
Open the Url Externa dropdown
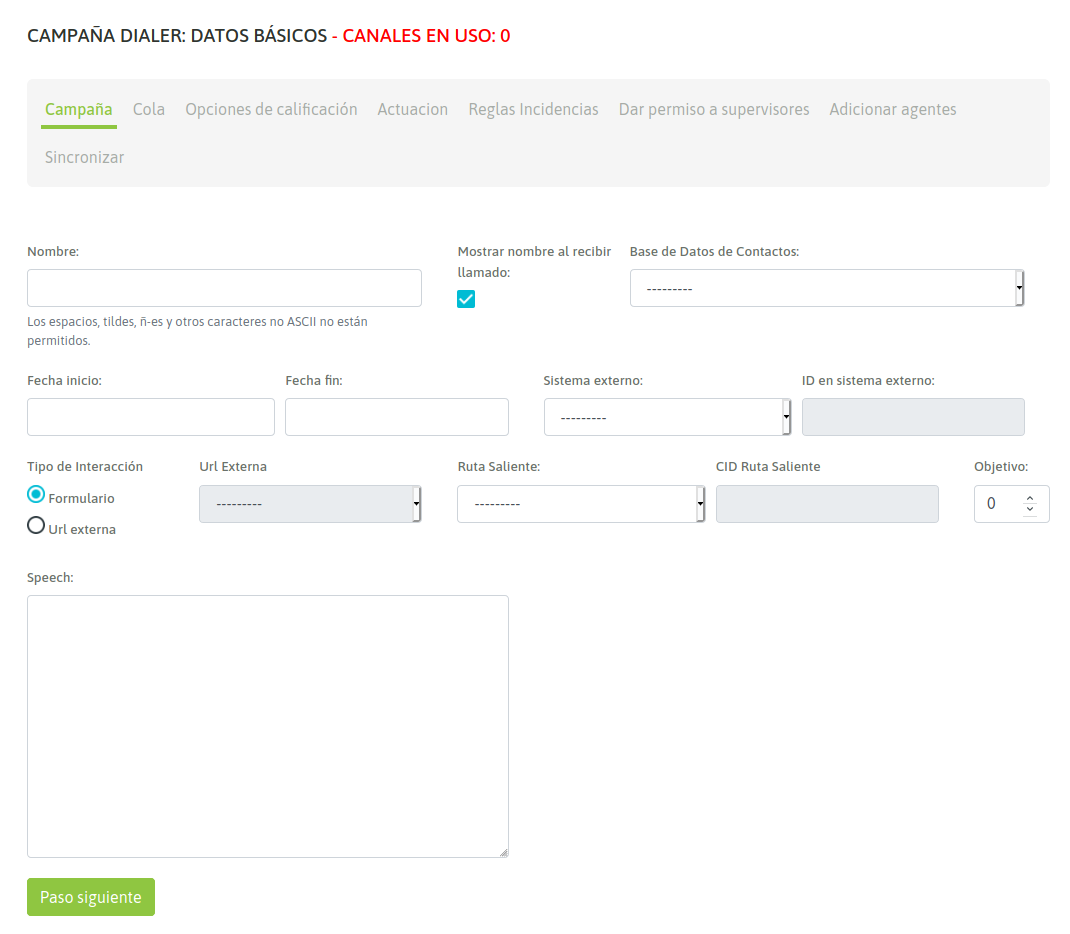click(310, 504)
